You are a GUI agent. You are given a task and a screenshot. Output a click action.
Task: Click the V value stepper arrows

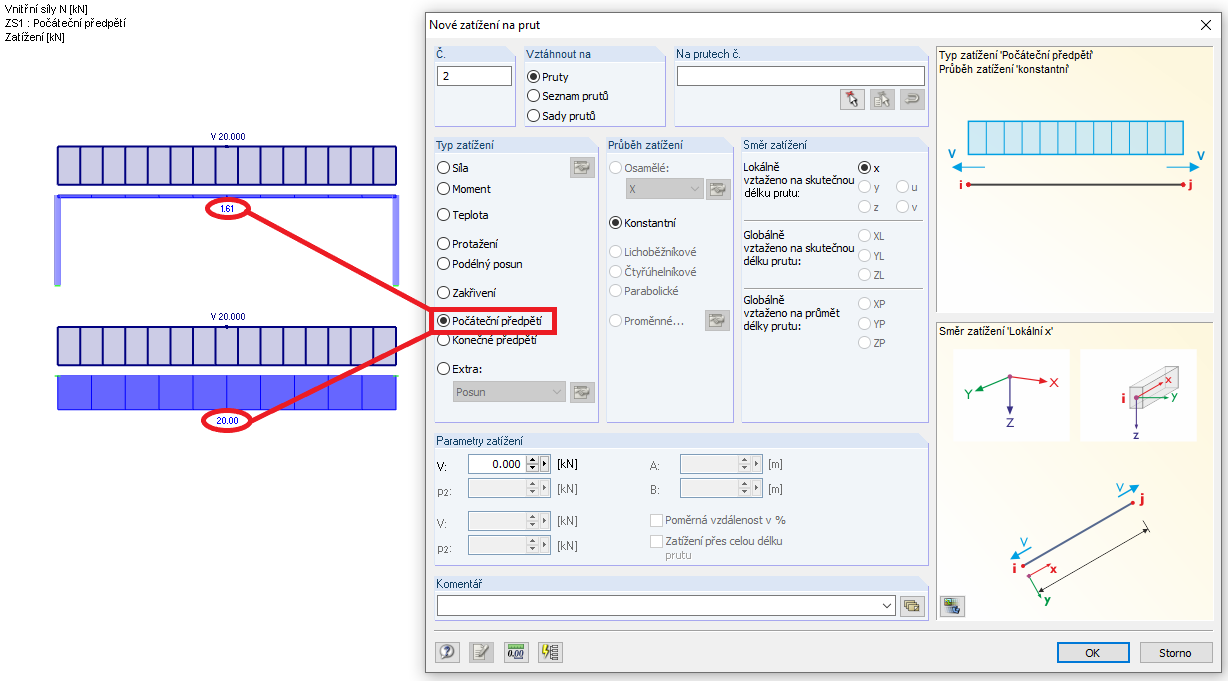(x=532, y=464)
